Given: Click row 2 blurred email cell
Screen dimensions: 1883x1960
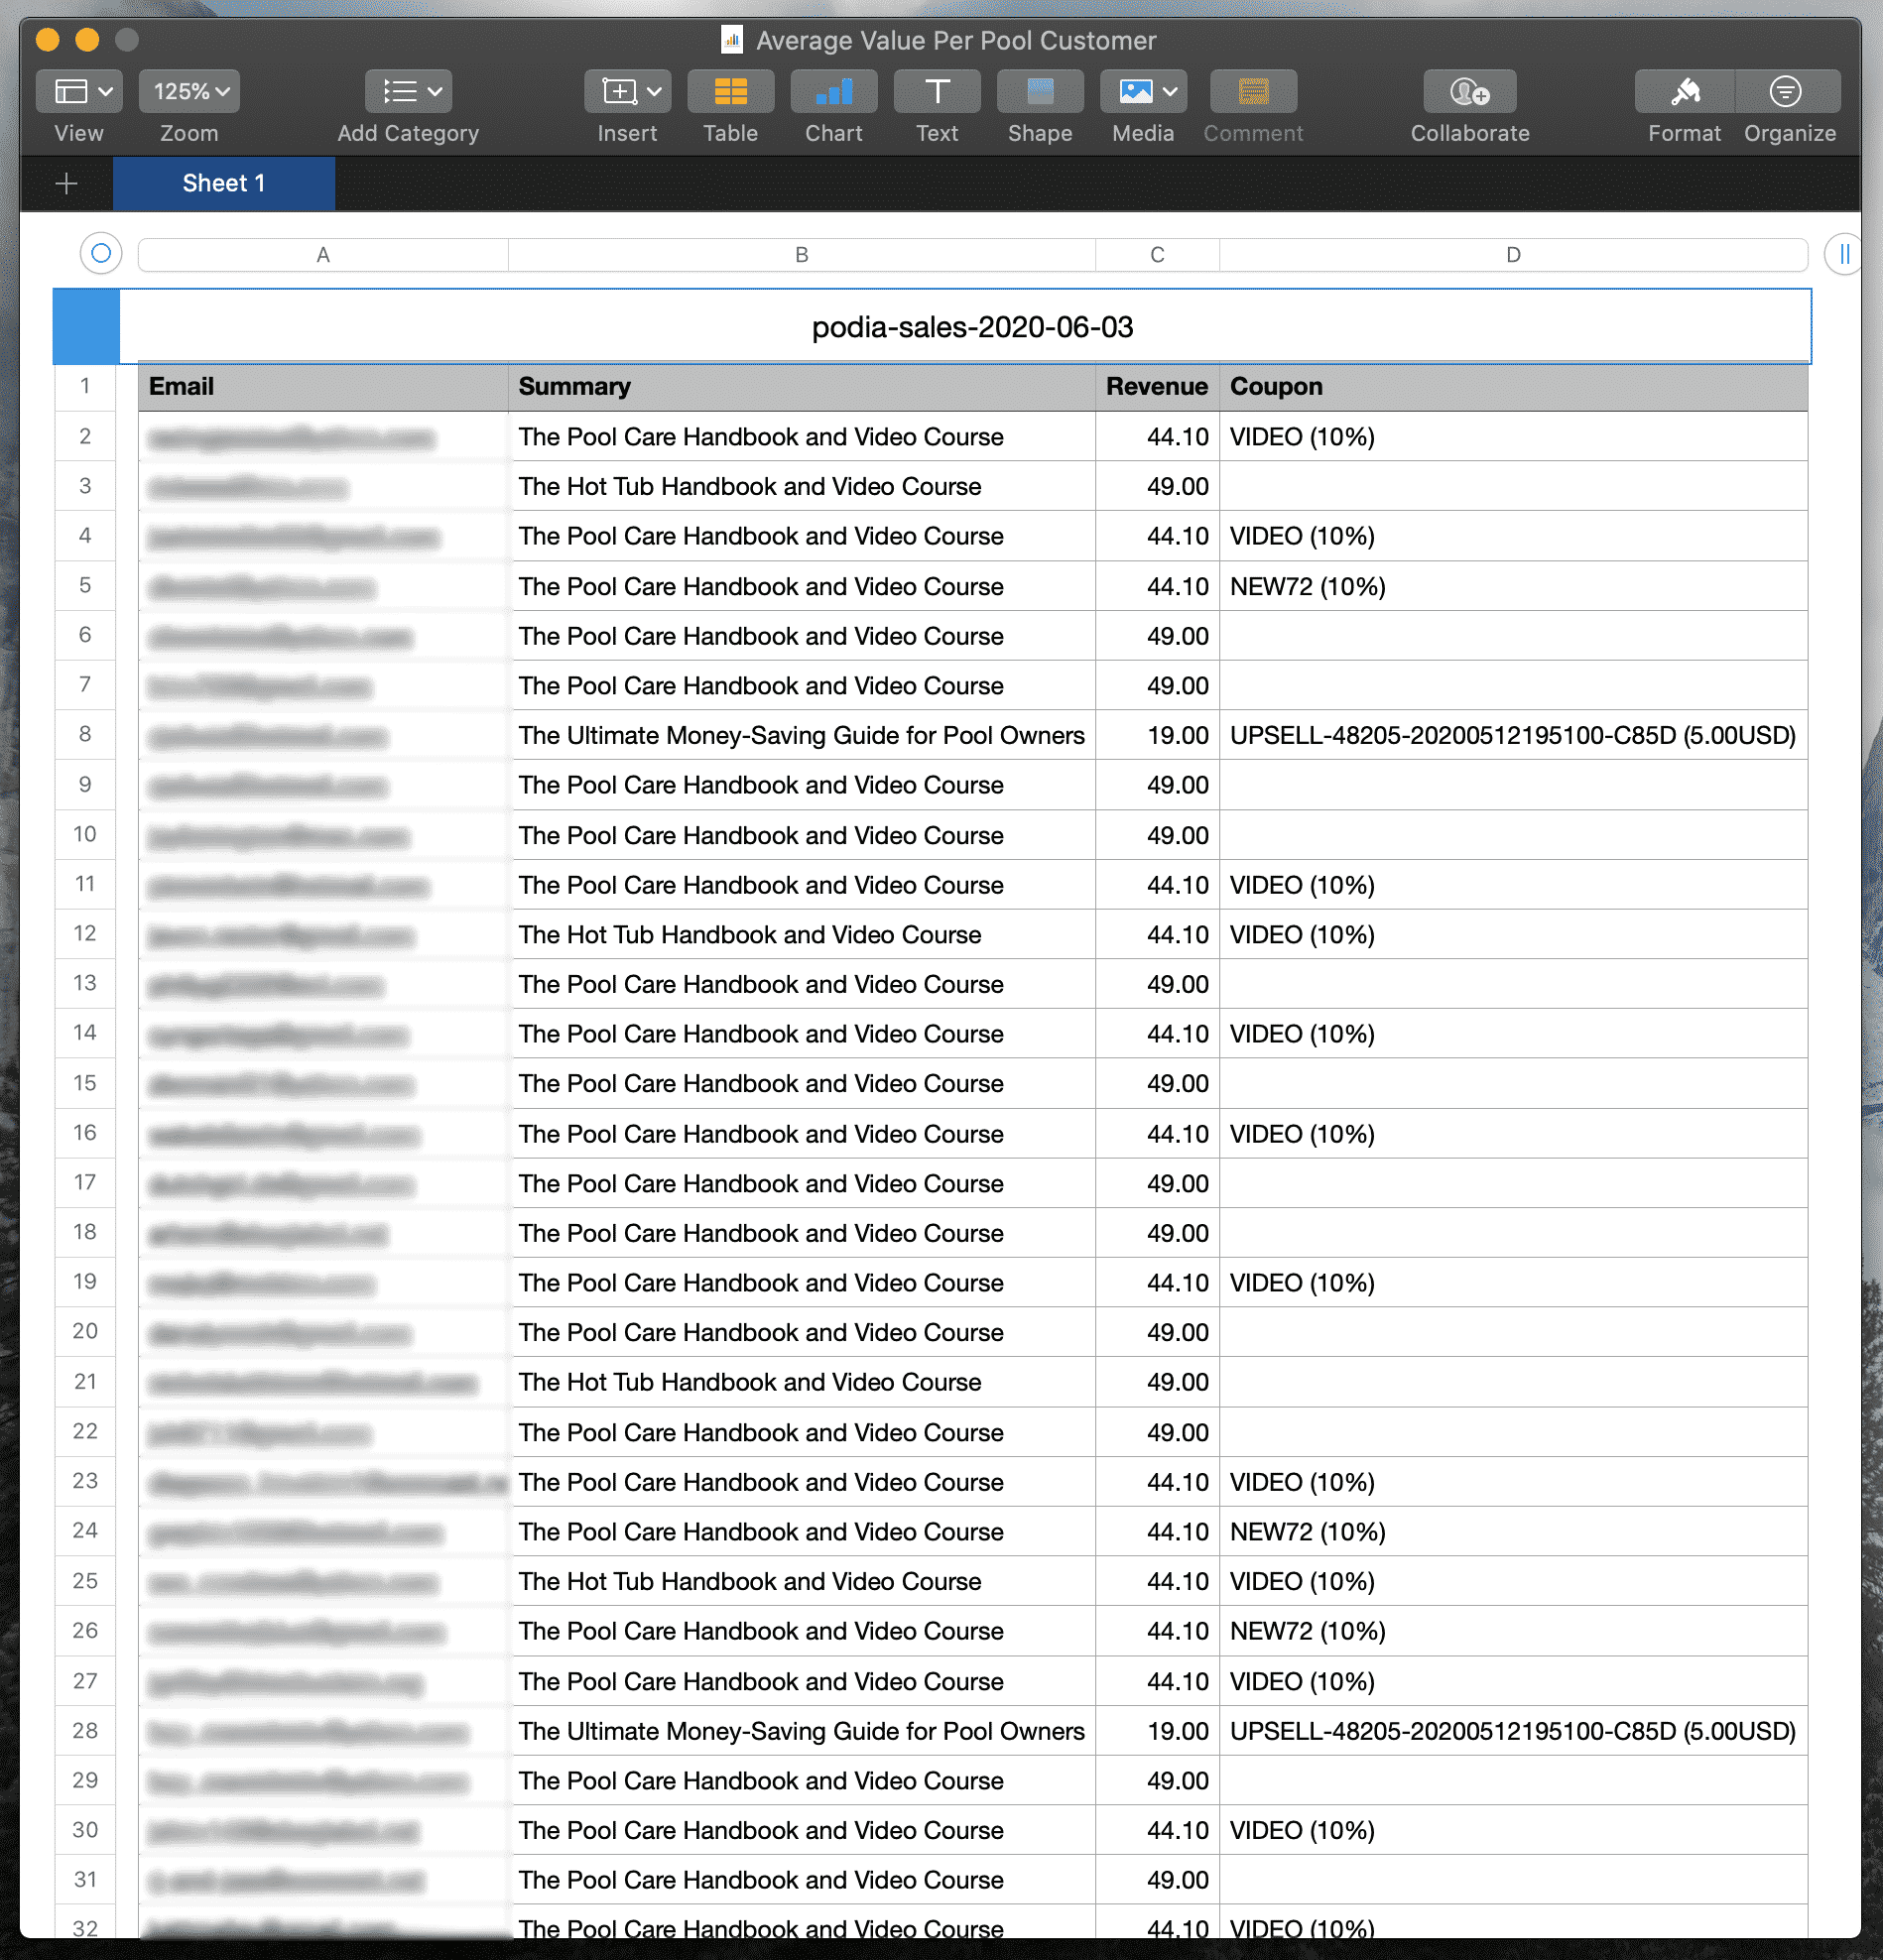Looking at the screenshot, I should pos(323,437).
